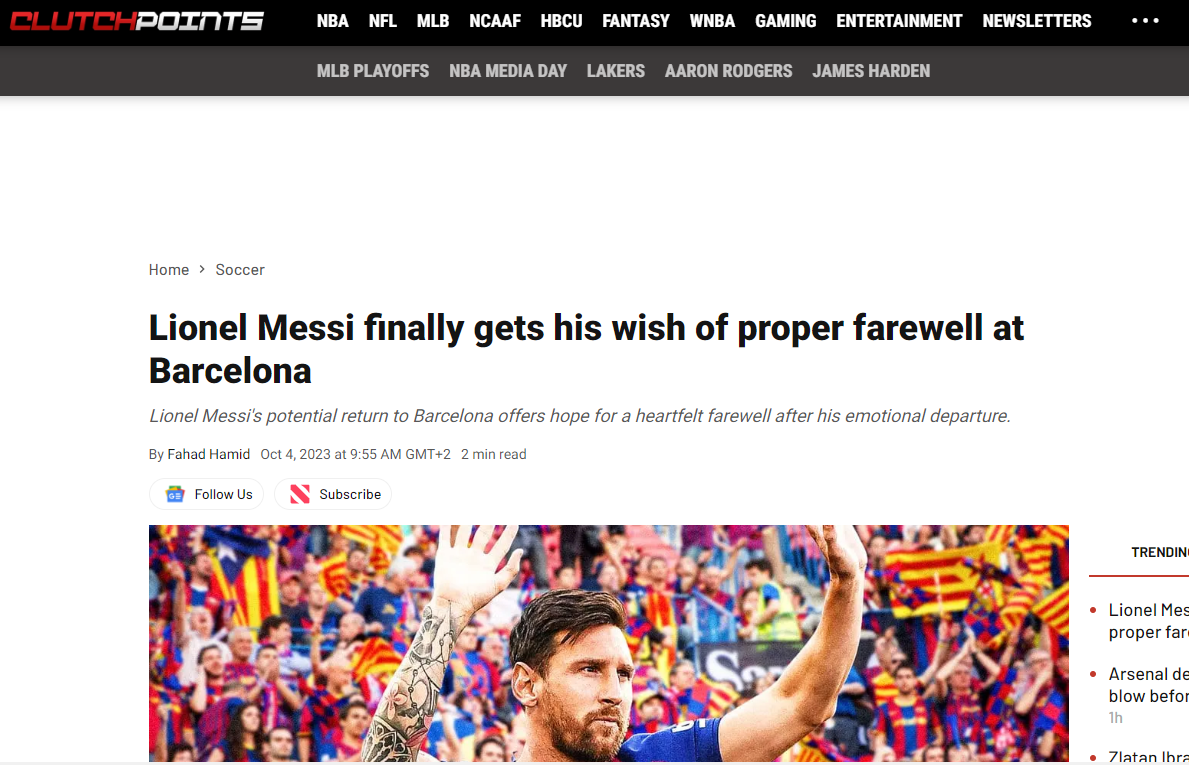Click the breadcrumb chevron after Home
Image resolution: width=1189 pixels, height=765 pixels.
tap(202, 270)
